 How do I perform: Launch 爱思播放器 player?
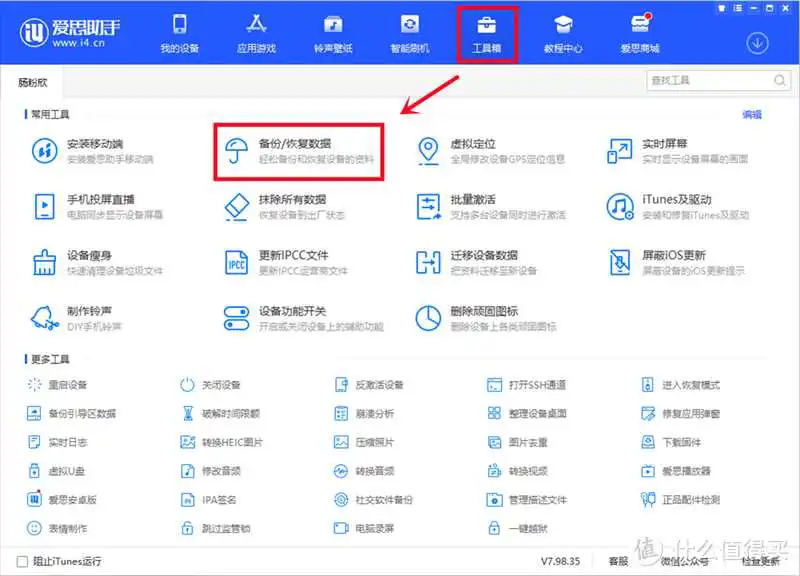coord(676,471)
